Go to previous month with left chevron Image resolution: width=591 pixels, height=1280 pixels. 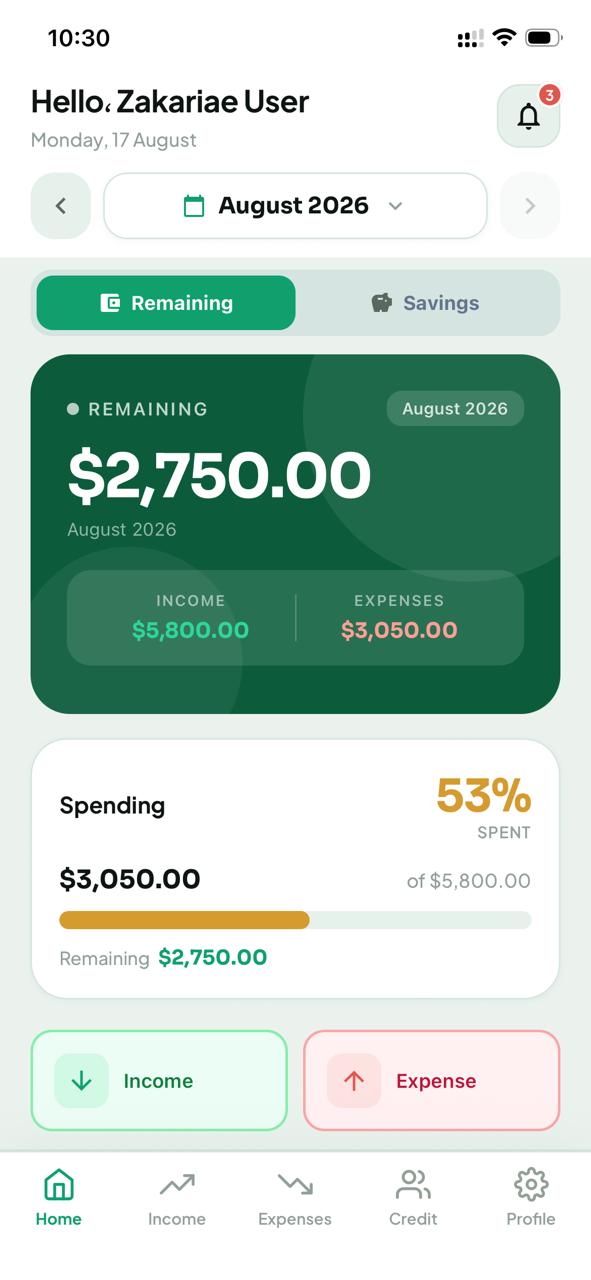click(x=61, y=206)
